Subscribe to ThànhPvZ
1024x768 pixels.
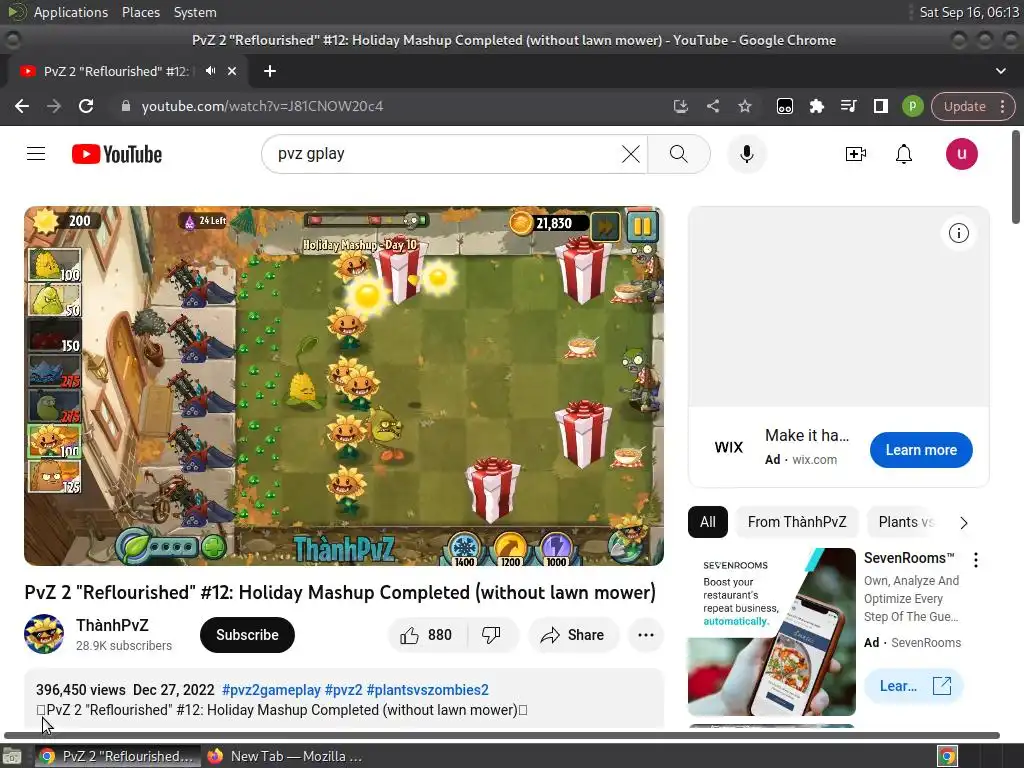tap(247, 635)
